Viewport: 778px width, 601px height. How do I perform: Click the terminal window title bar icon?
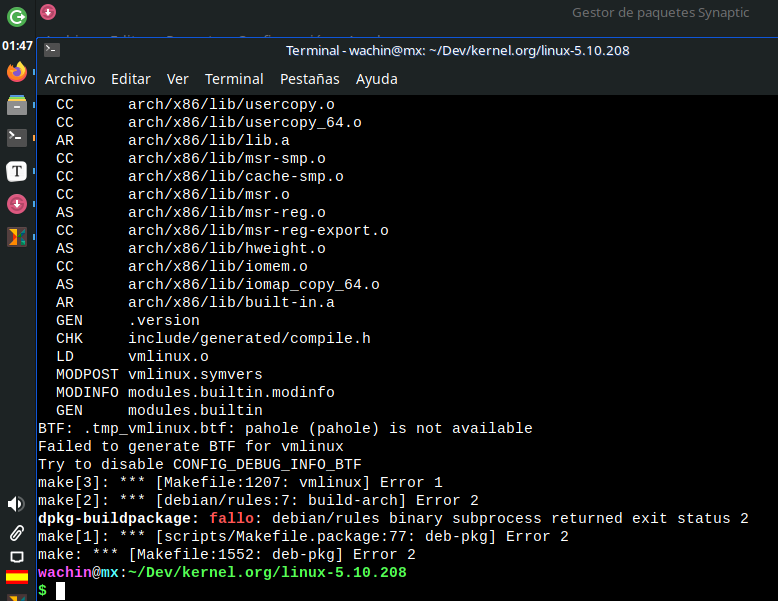(x=52, y=50)
